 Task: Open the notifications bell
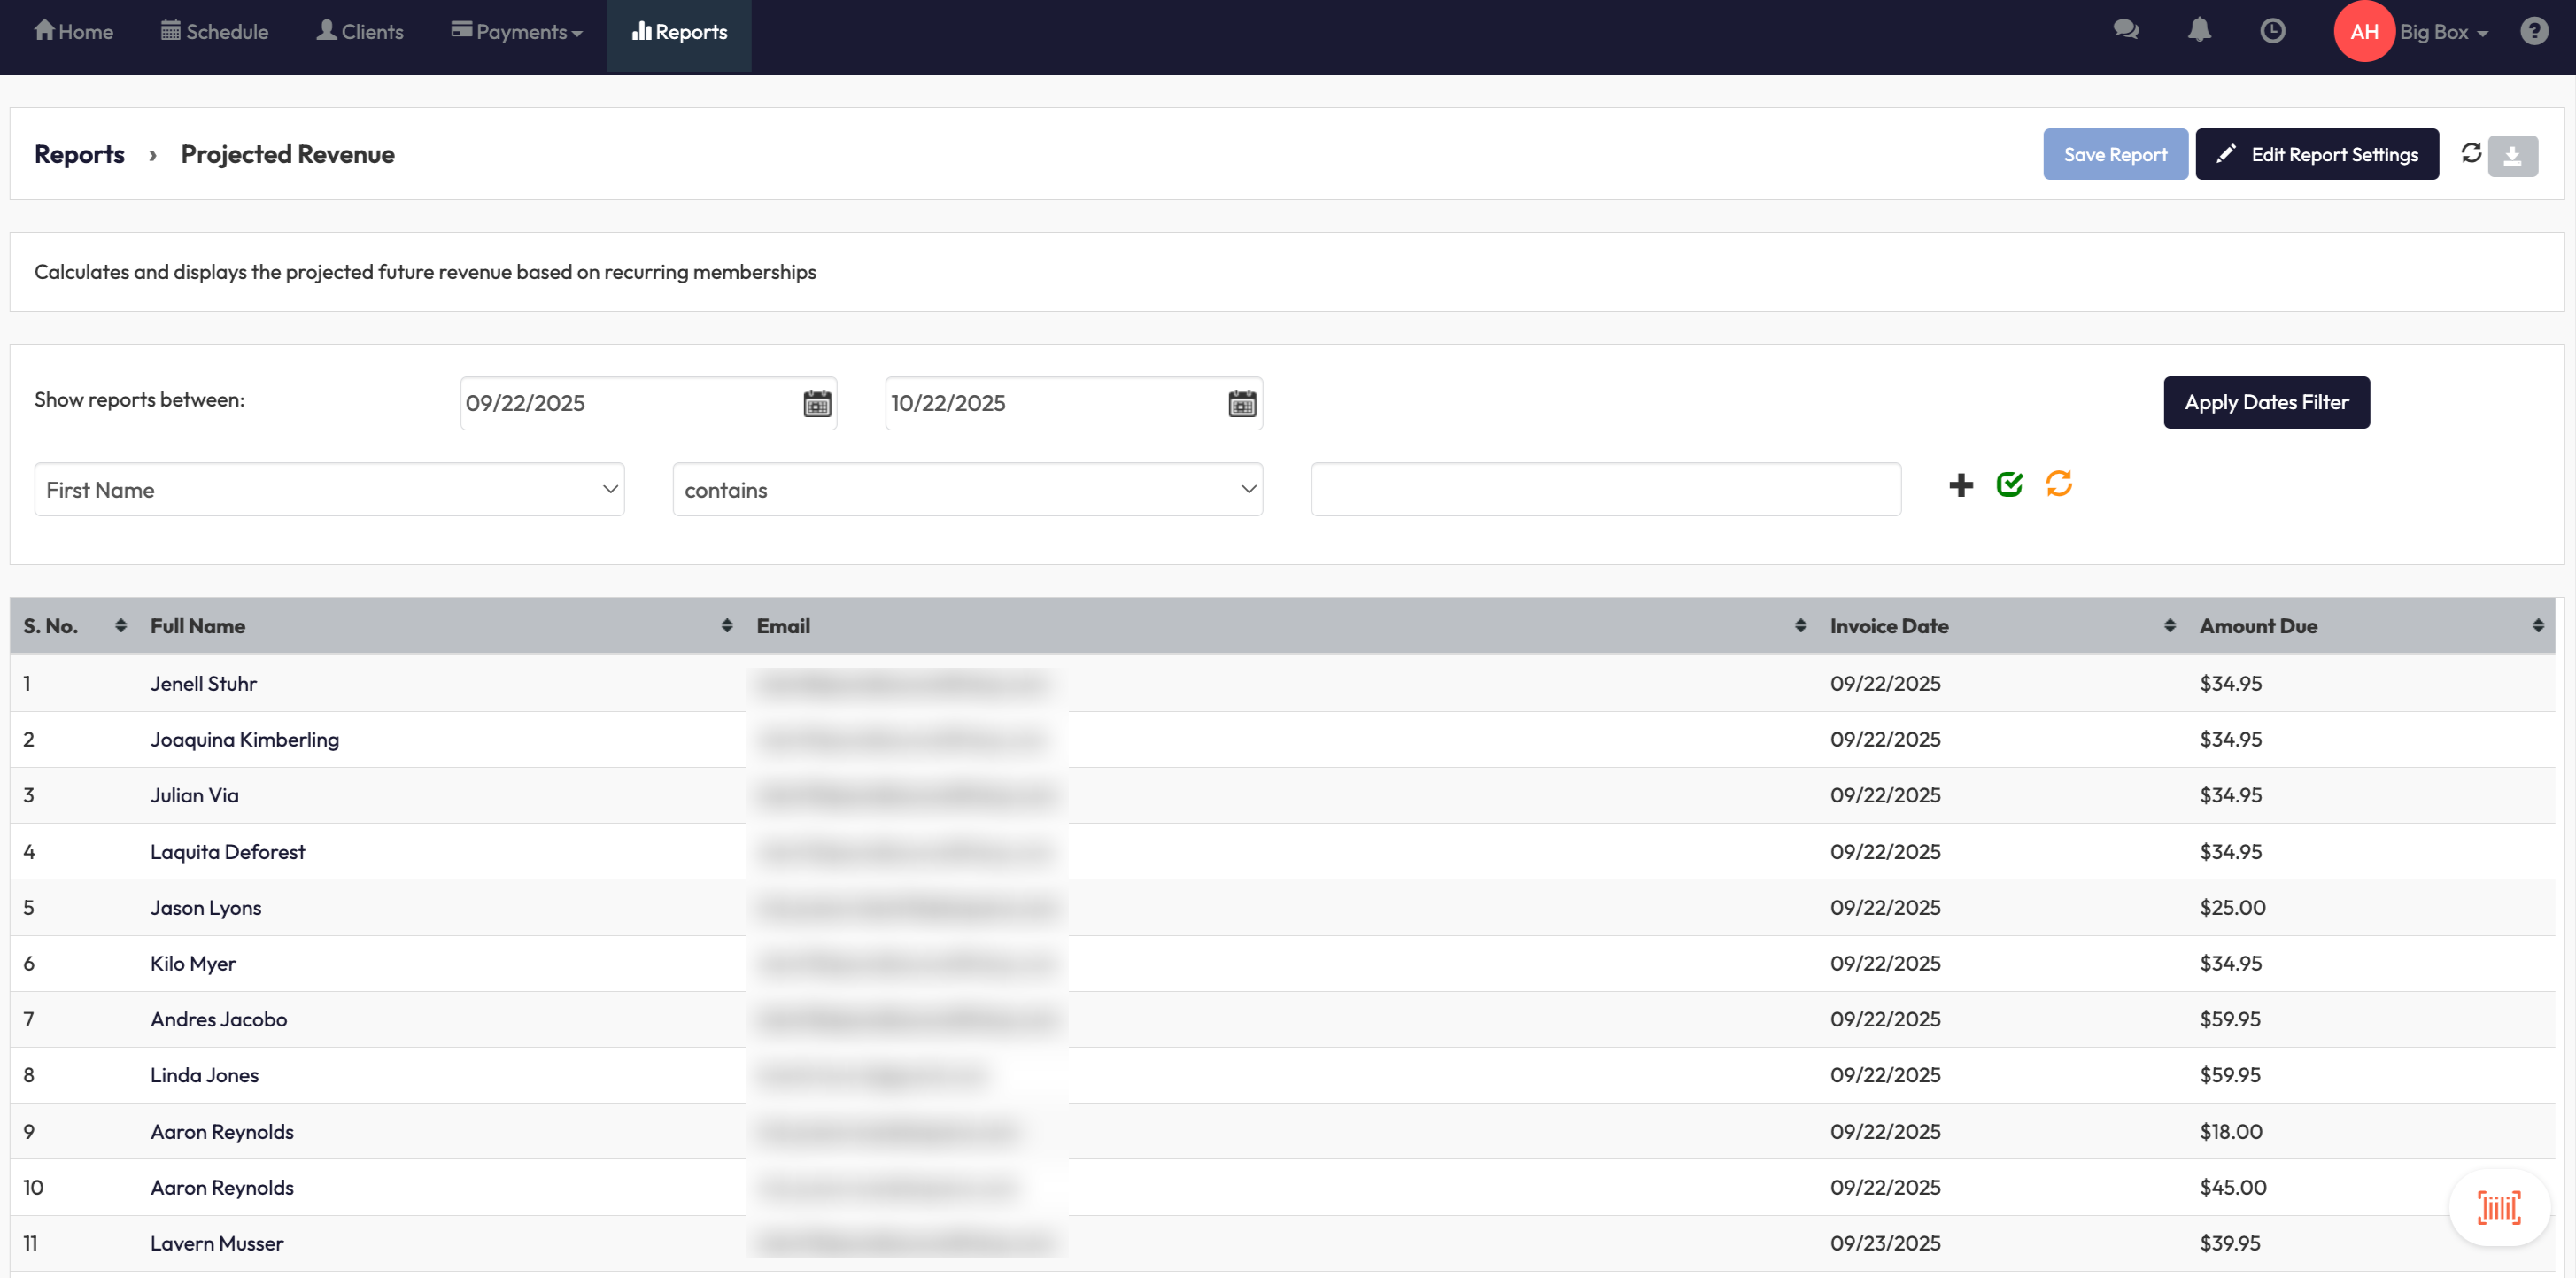2199,31
